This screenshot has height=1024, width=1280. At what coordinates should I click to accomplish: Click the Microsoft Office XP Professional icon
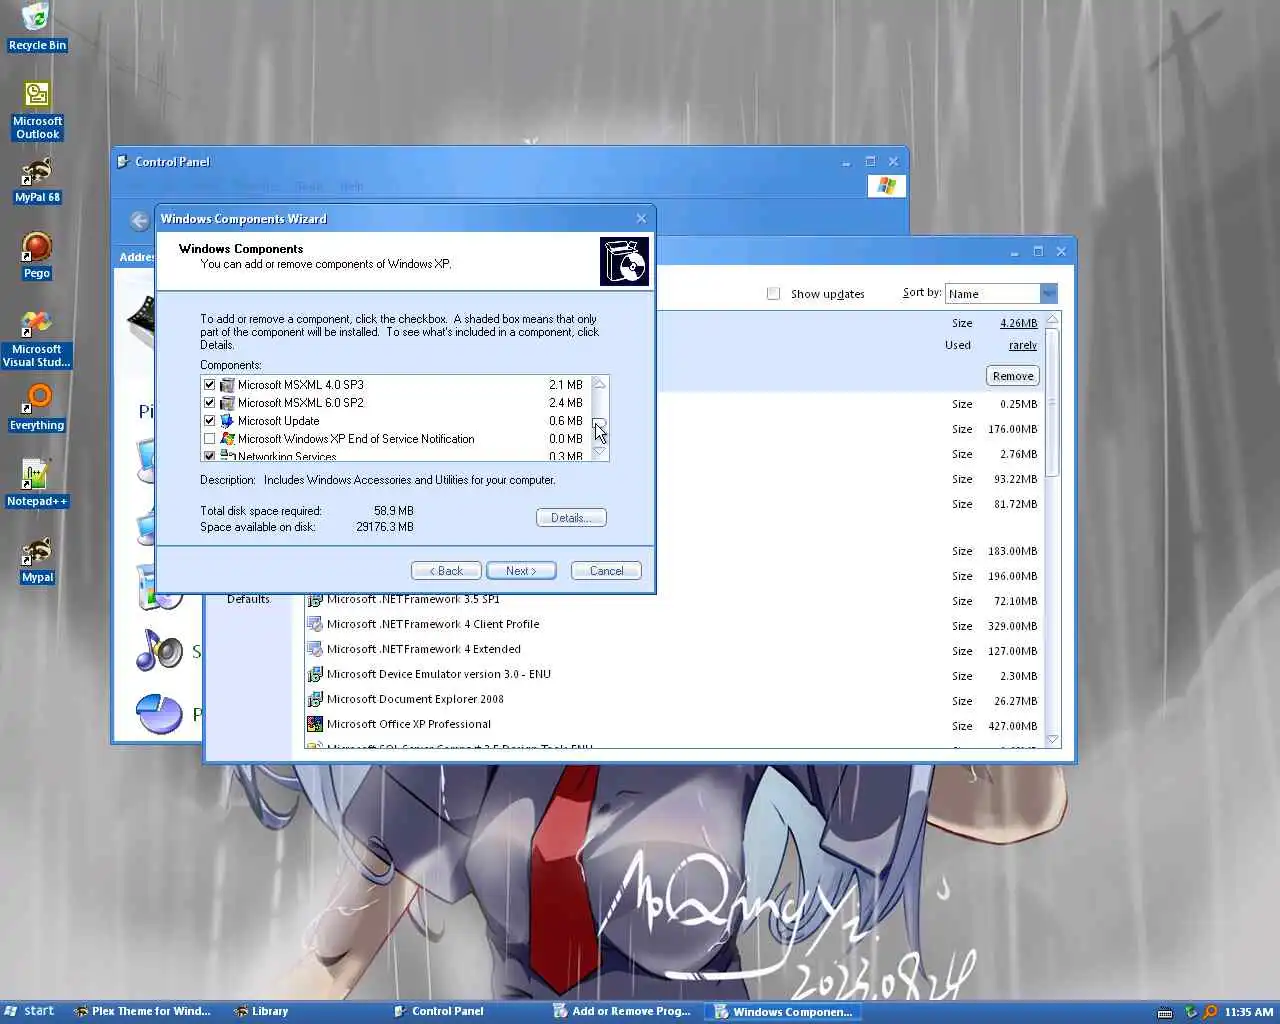315,724
